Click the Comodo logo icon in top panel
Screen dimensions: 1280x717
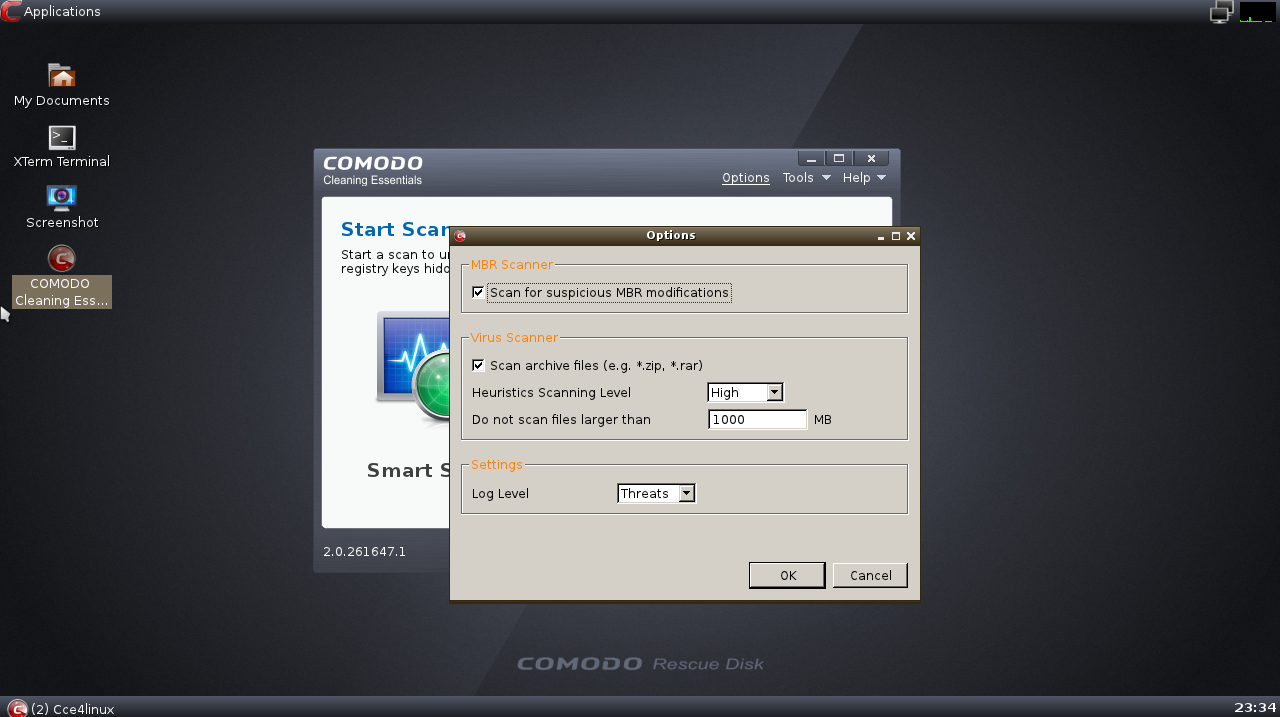click(x=10, y=12)
